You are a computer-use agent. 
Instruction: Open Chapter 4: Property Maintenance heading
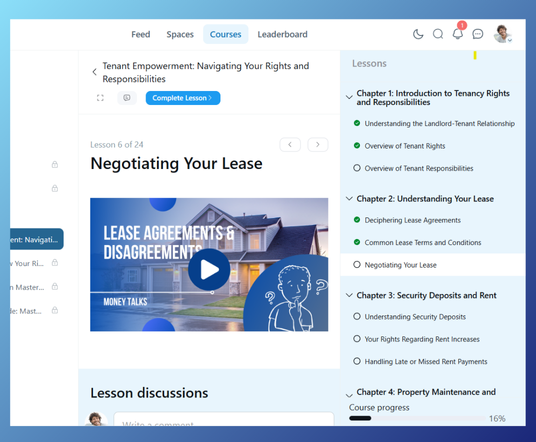click(x=426, y=392)
